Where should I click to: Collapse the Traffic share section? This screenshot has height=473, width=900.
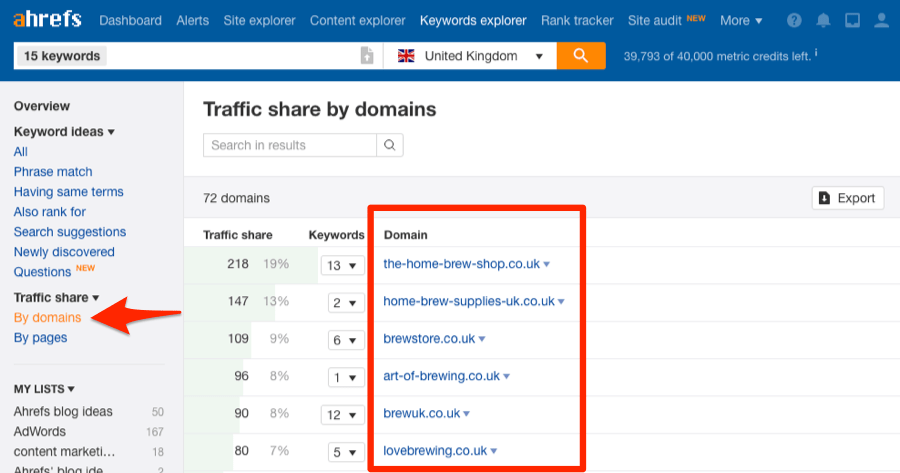tap(56, 297)
